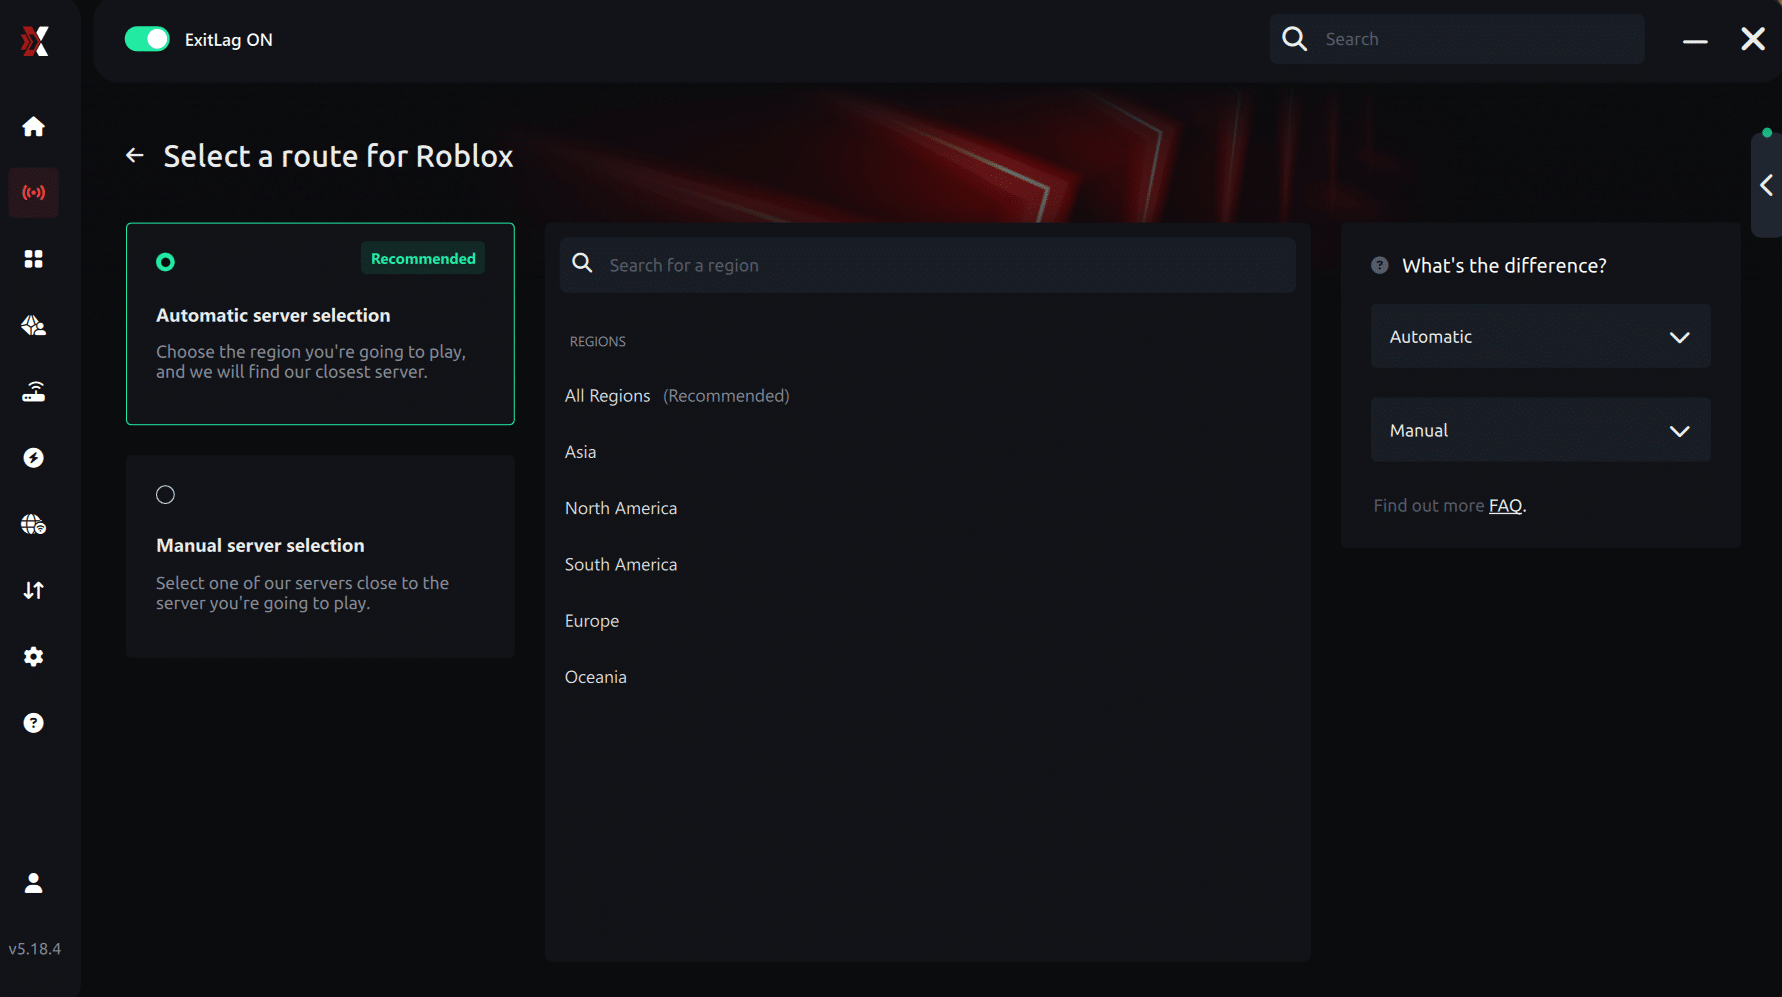Choose the North America region

tap(621, 508)
